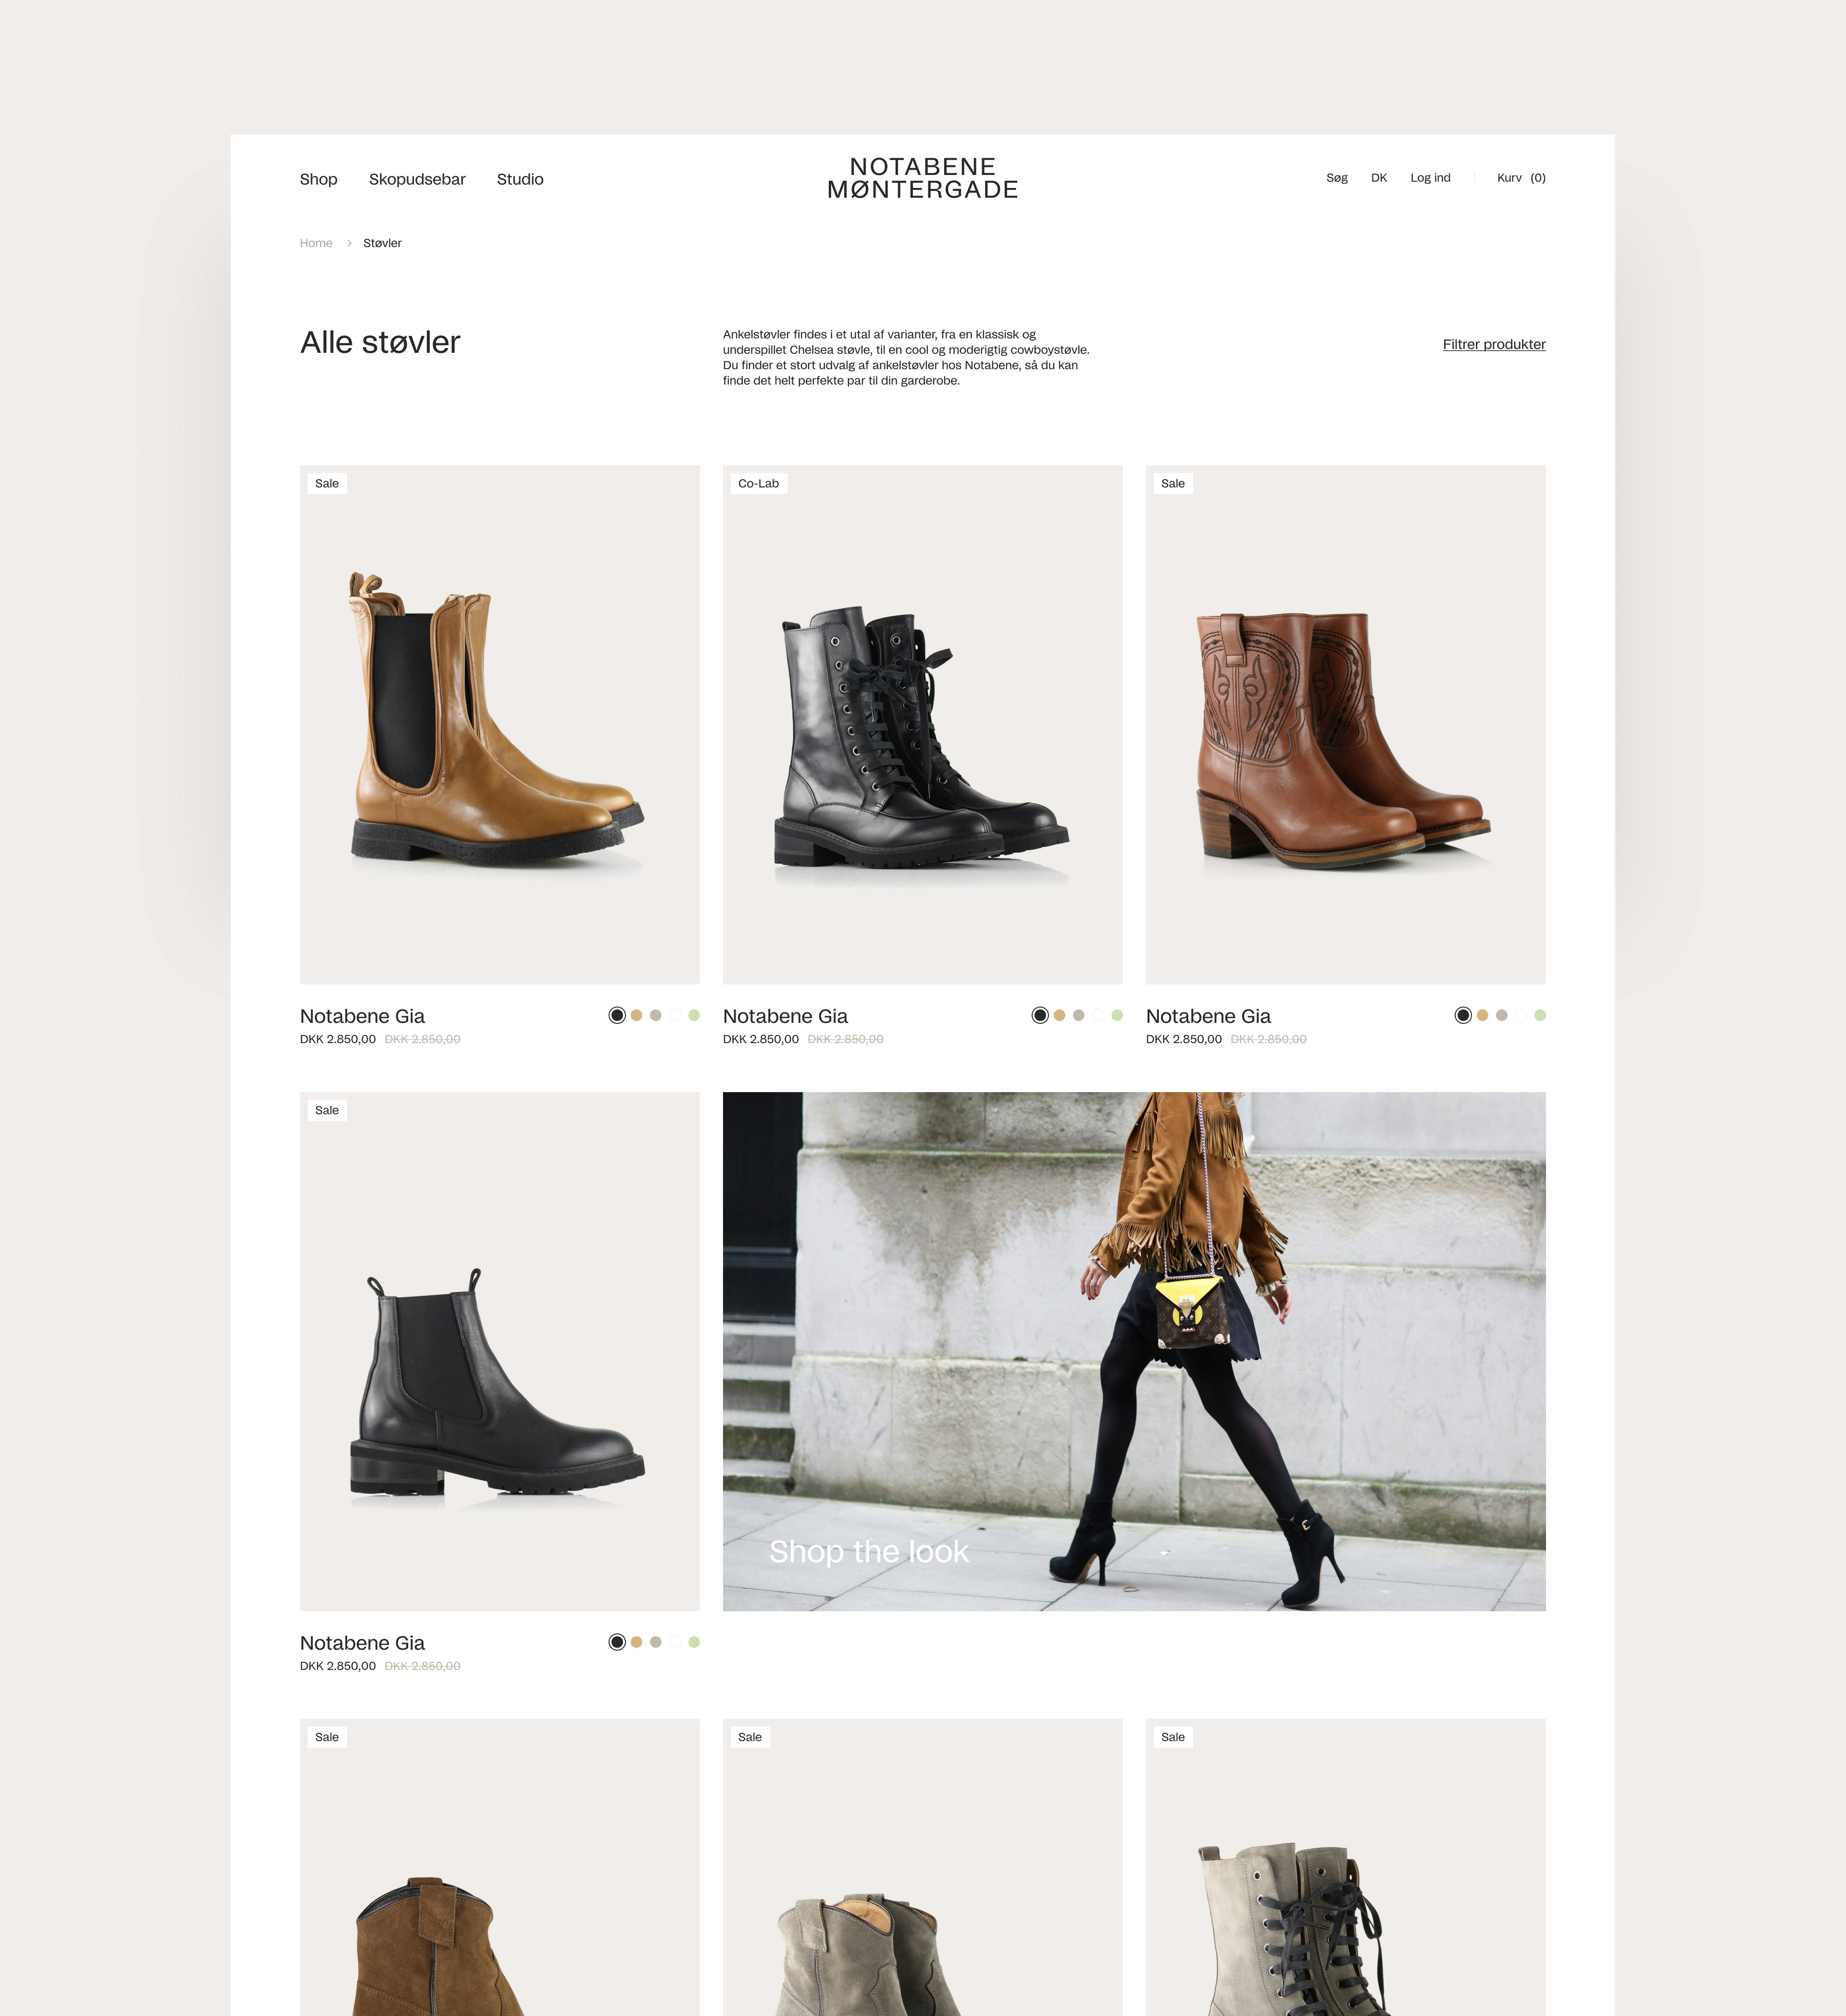Image resolution: width=1846 pixels, height=2016 pixels.
Task: Open Notabene Gia title under black Chelsea boot
Action: point(362,1643)
